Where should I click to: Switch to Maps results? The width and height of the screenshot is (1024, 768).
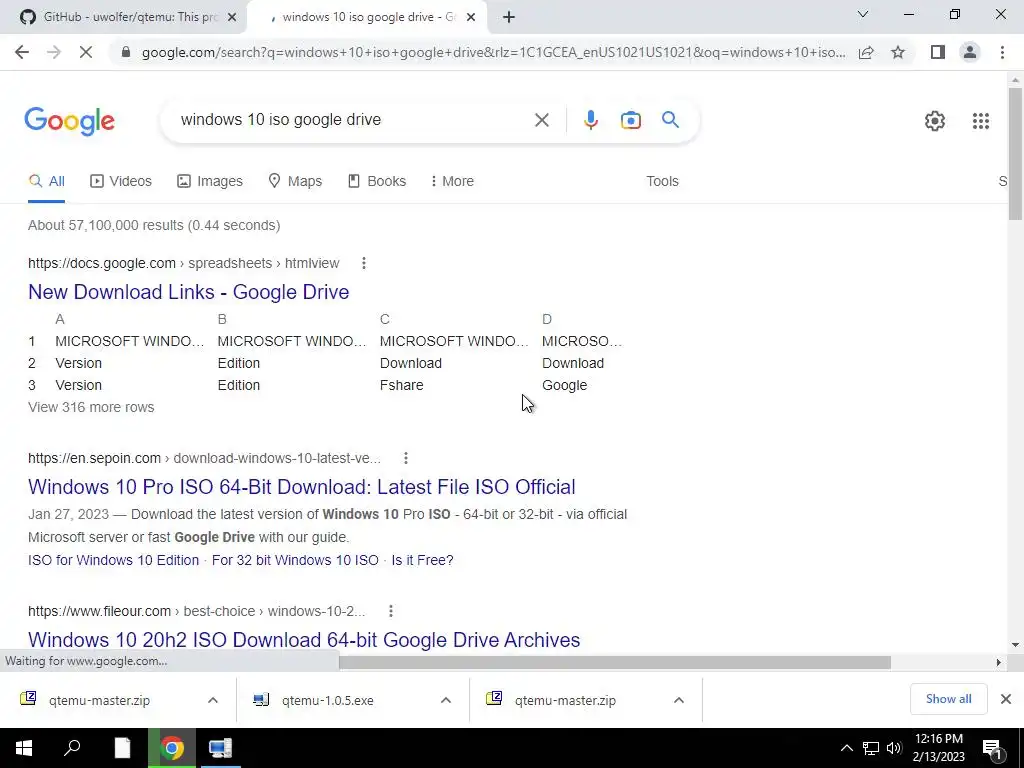click(x=295, y=181)
